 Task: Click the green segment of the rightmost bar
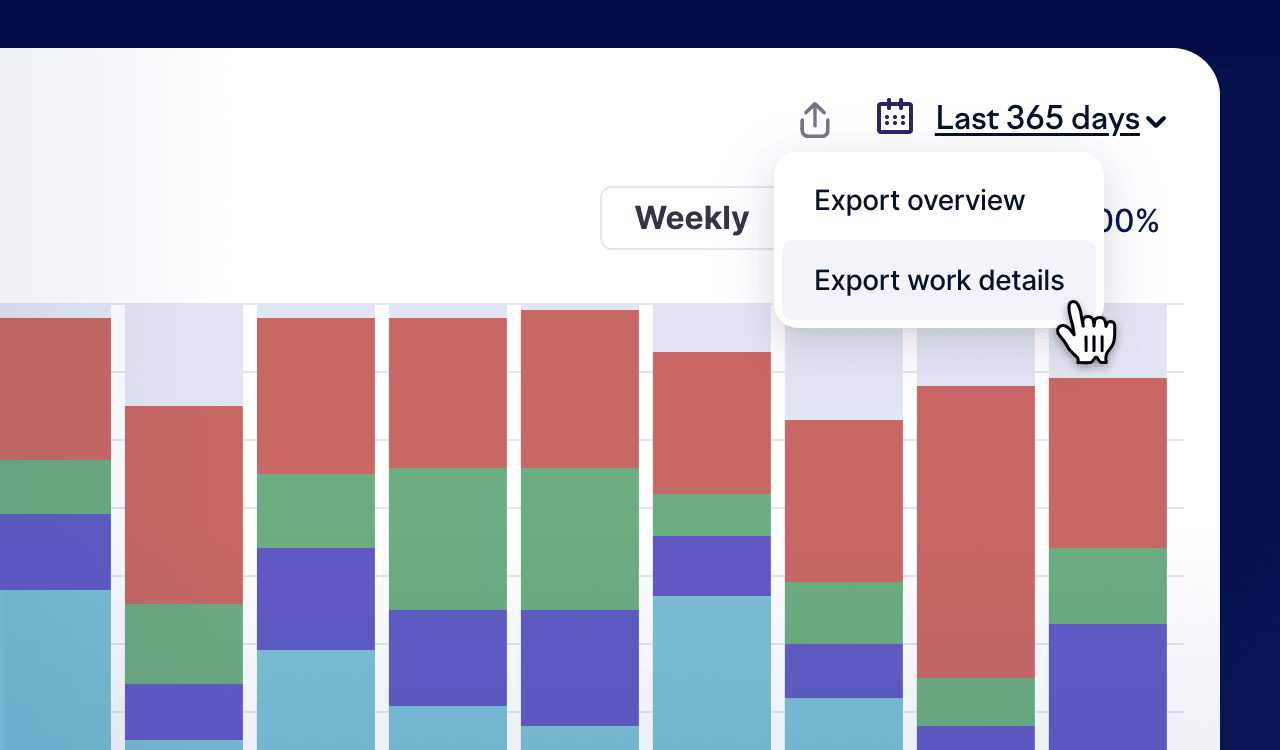click(1107, 585)
